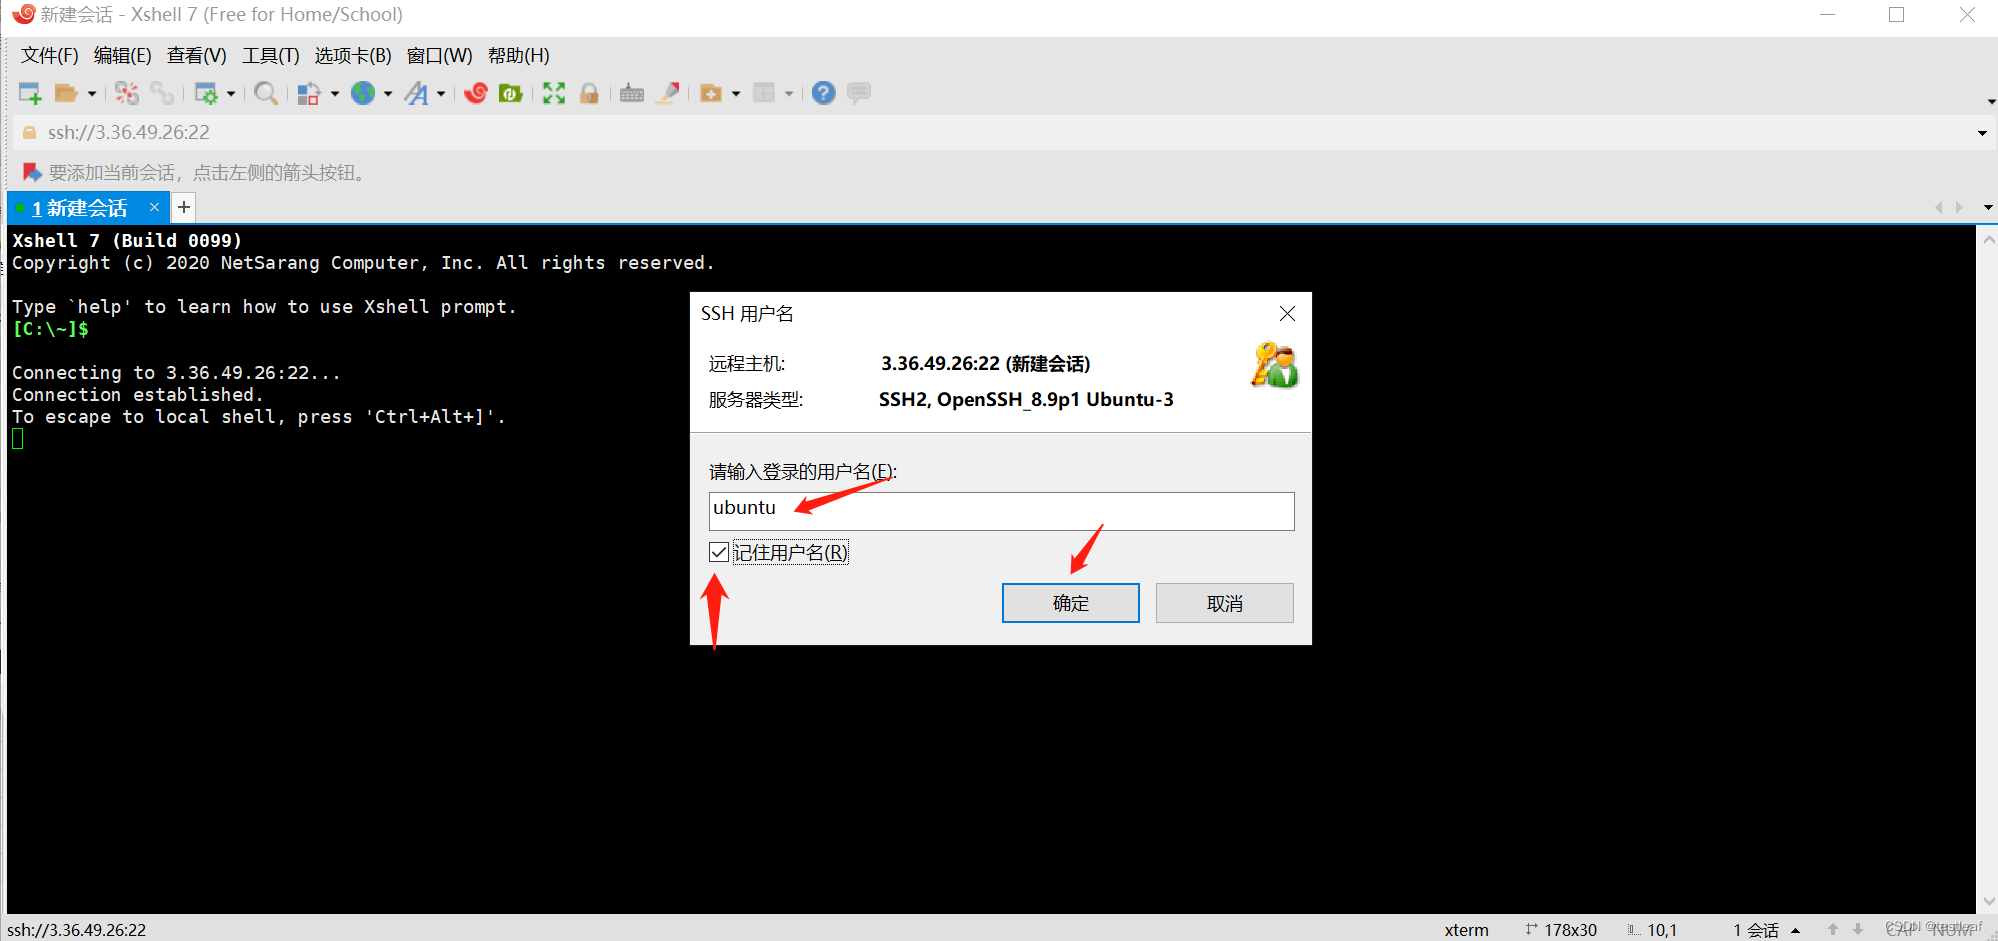
Task: Click the xterm label in status bar
Action: coord(1466,930)
